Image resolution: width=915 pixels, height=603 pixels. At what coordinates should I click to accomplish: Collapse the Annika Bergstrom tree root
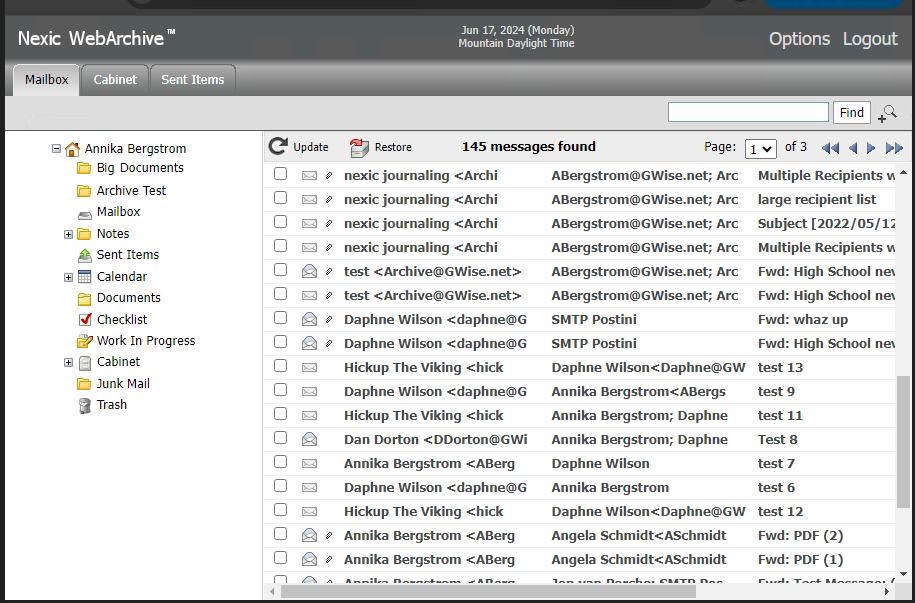click(57, 149)
